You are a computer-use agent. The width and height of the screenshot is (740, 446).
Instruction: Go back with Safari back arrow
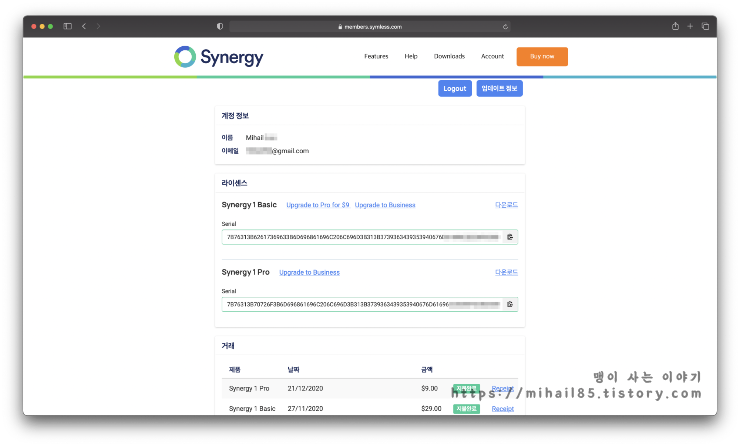[x=84, y=26]
